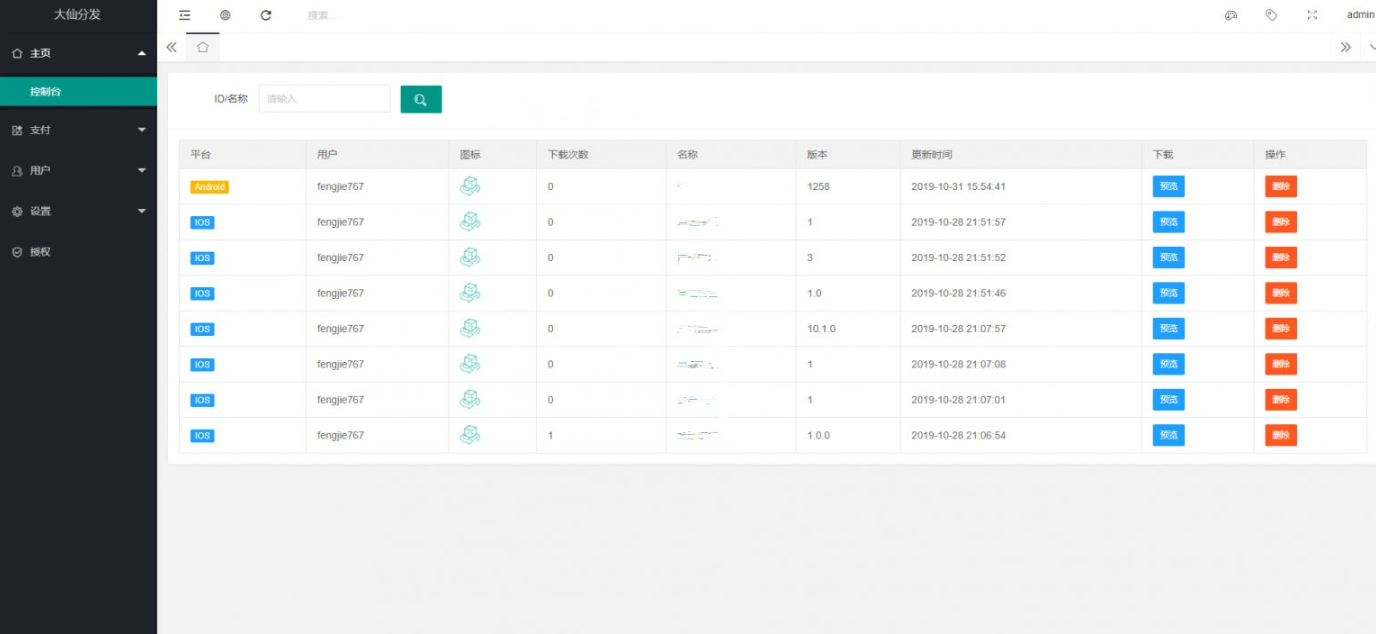Screen dimensions: 1376x634
Task: Click app icon in the 21:07:08 row
Action: click(469, 364)
